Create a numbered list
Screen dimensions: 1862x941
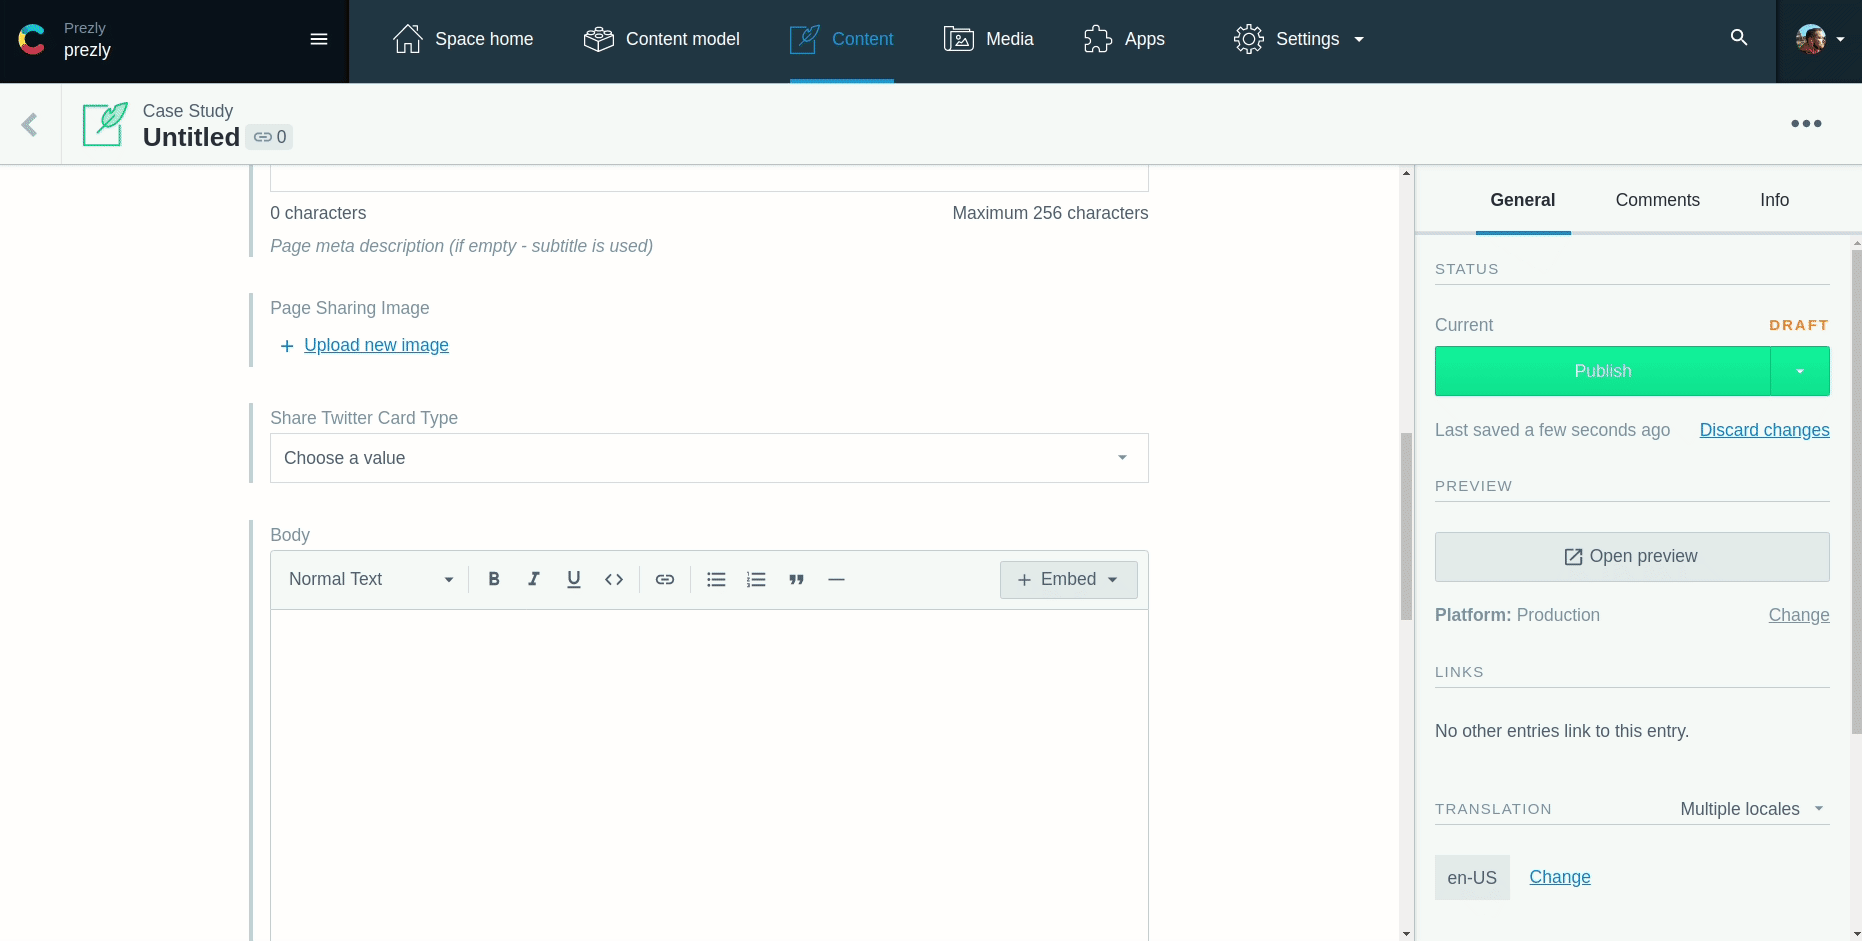click(x=756, y=579)
